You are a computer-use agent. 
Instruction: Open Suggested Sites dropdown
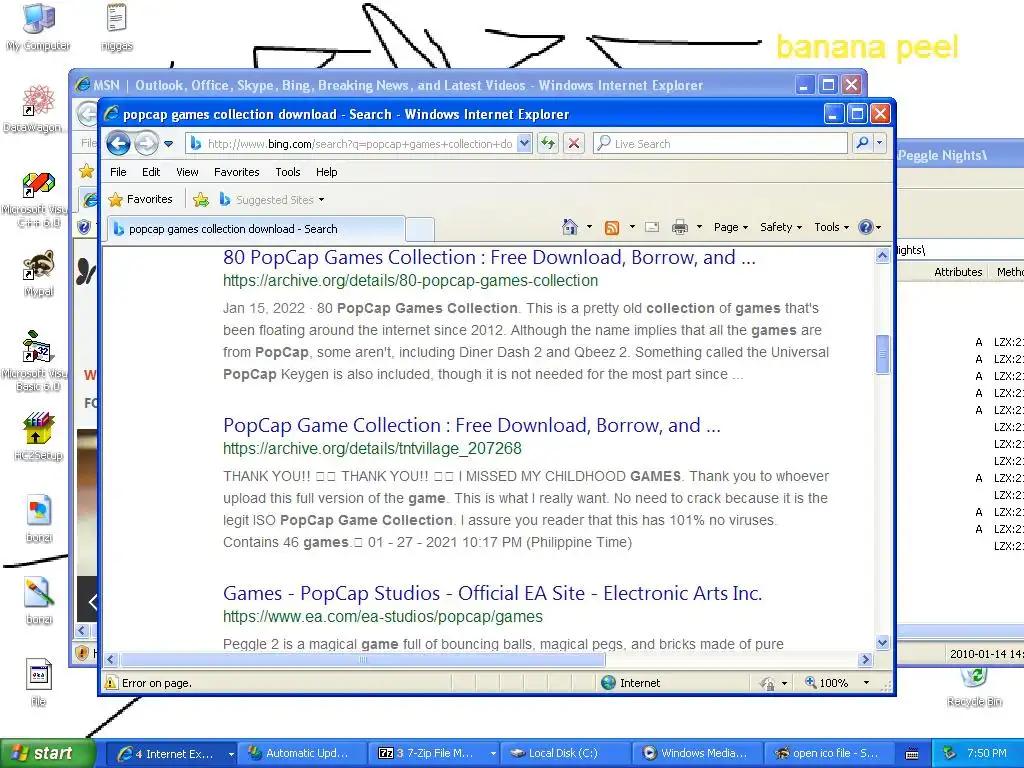[x=272, y=200]
